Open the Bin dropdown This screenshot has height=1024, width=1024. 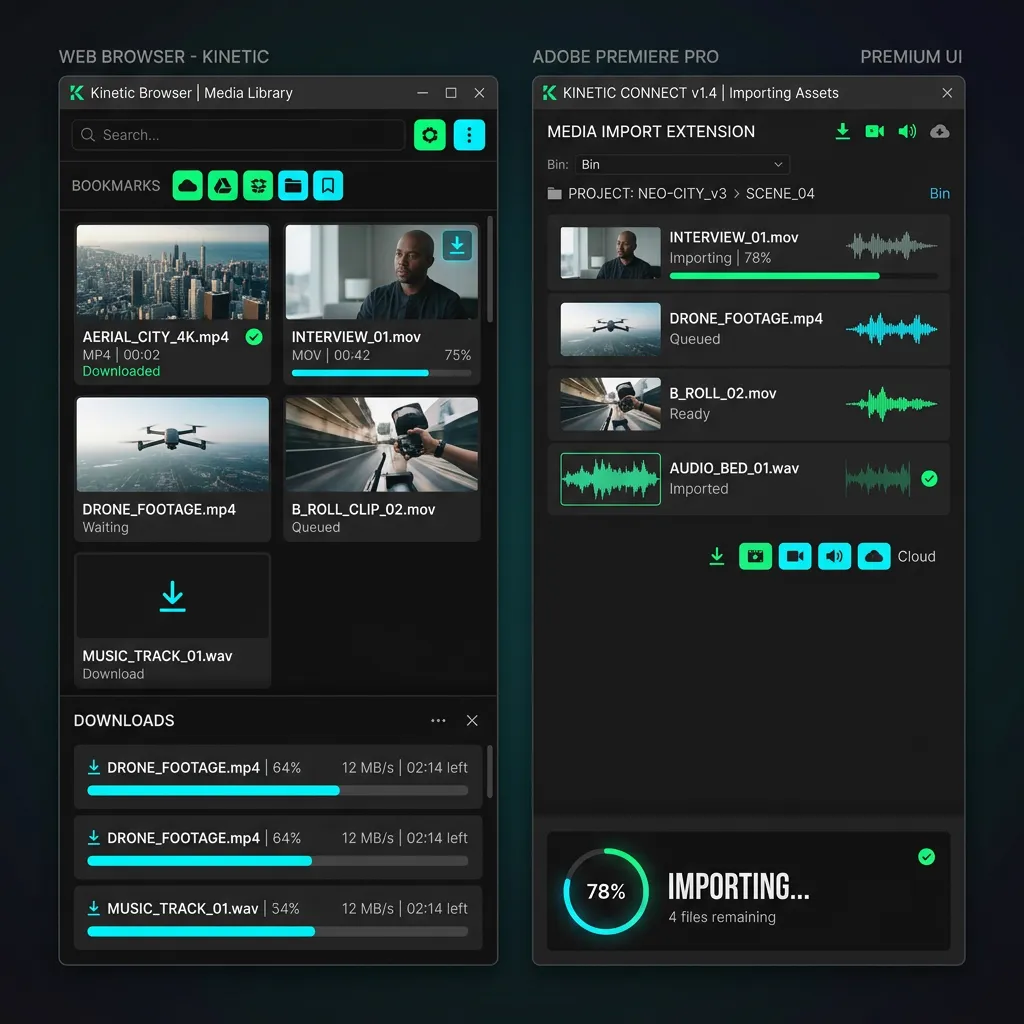tap(682, 165)
